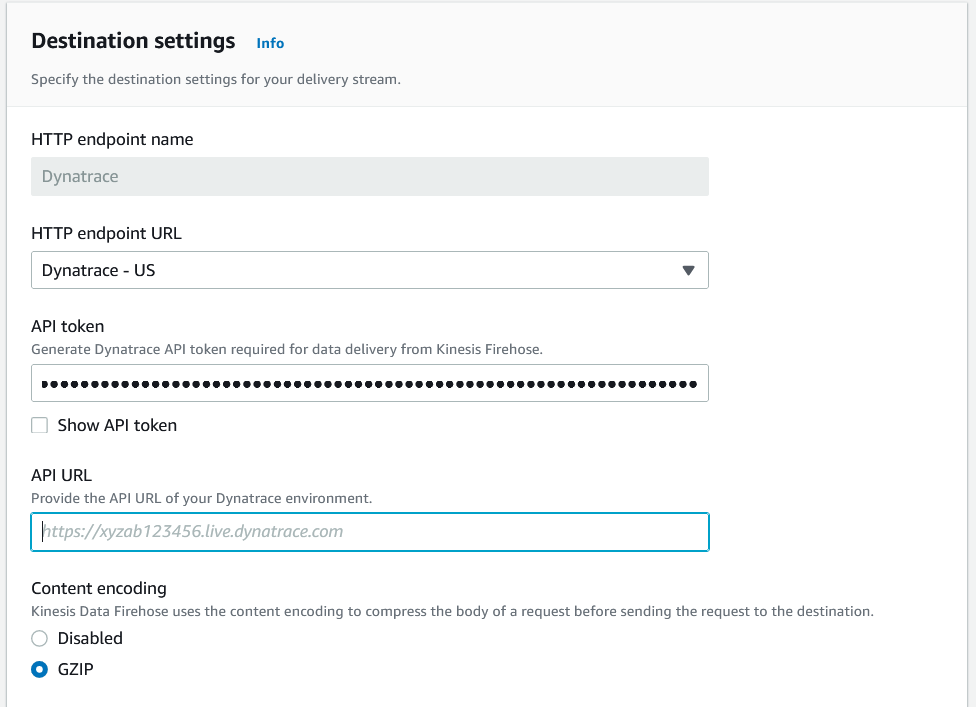The image size is (976, 707).
Task: Click into the masked API token field
Action: coord(370,383)
